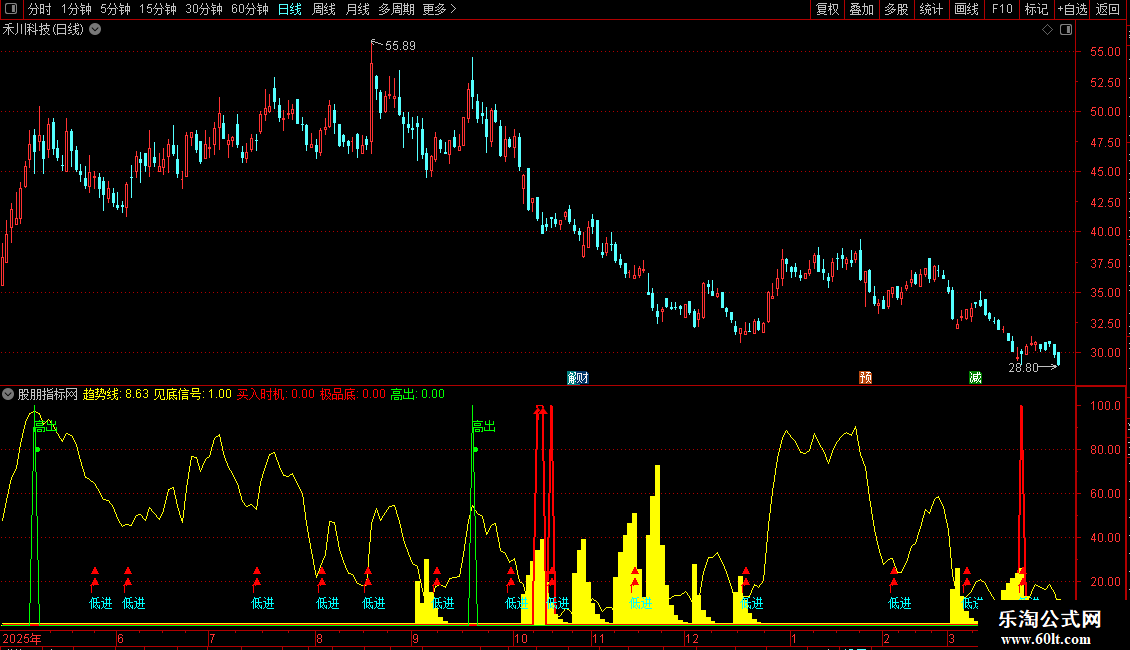Toggle the left sidebar panel icon
Image resolution: width=1130 pixels, height=650 pixels.
[11, 9]
